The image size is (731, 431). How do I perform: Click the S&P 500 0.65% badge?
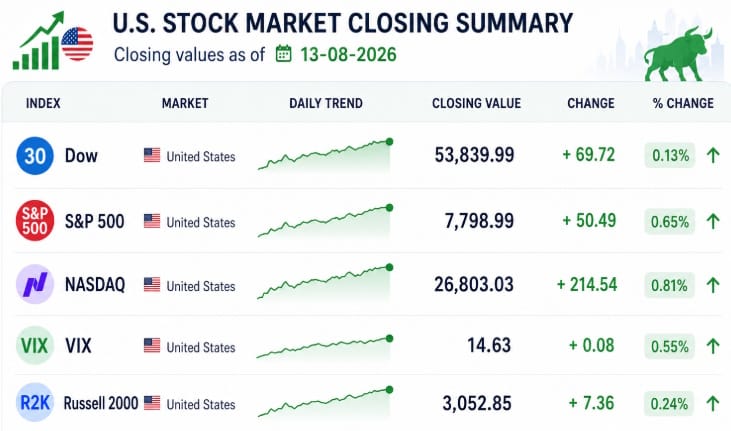point(669,222)
